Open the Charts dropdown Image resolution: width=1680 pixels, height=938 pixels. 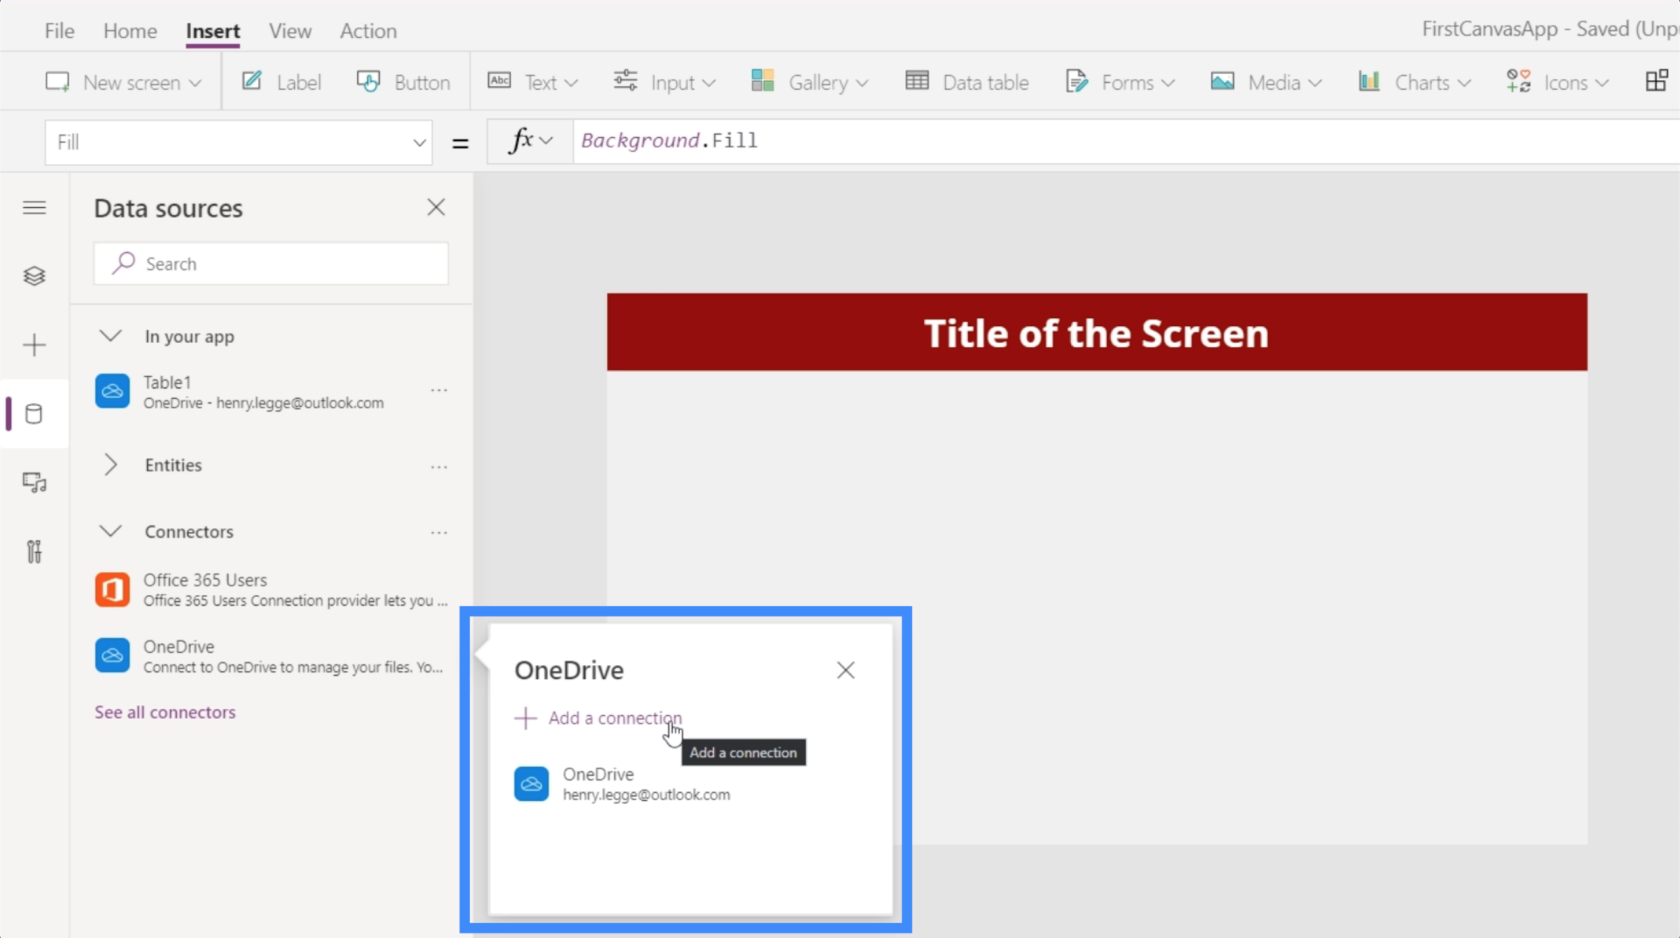[1414, 82]
